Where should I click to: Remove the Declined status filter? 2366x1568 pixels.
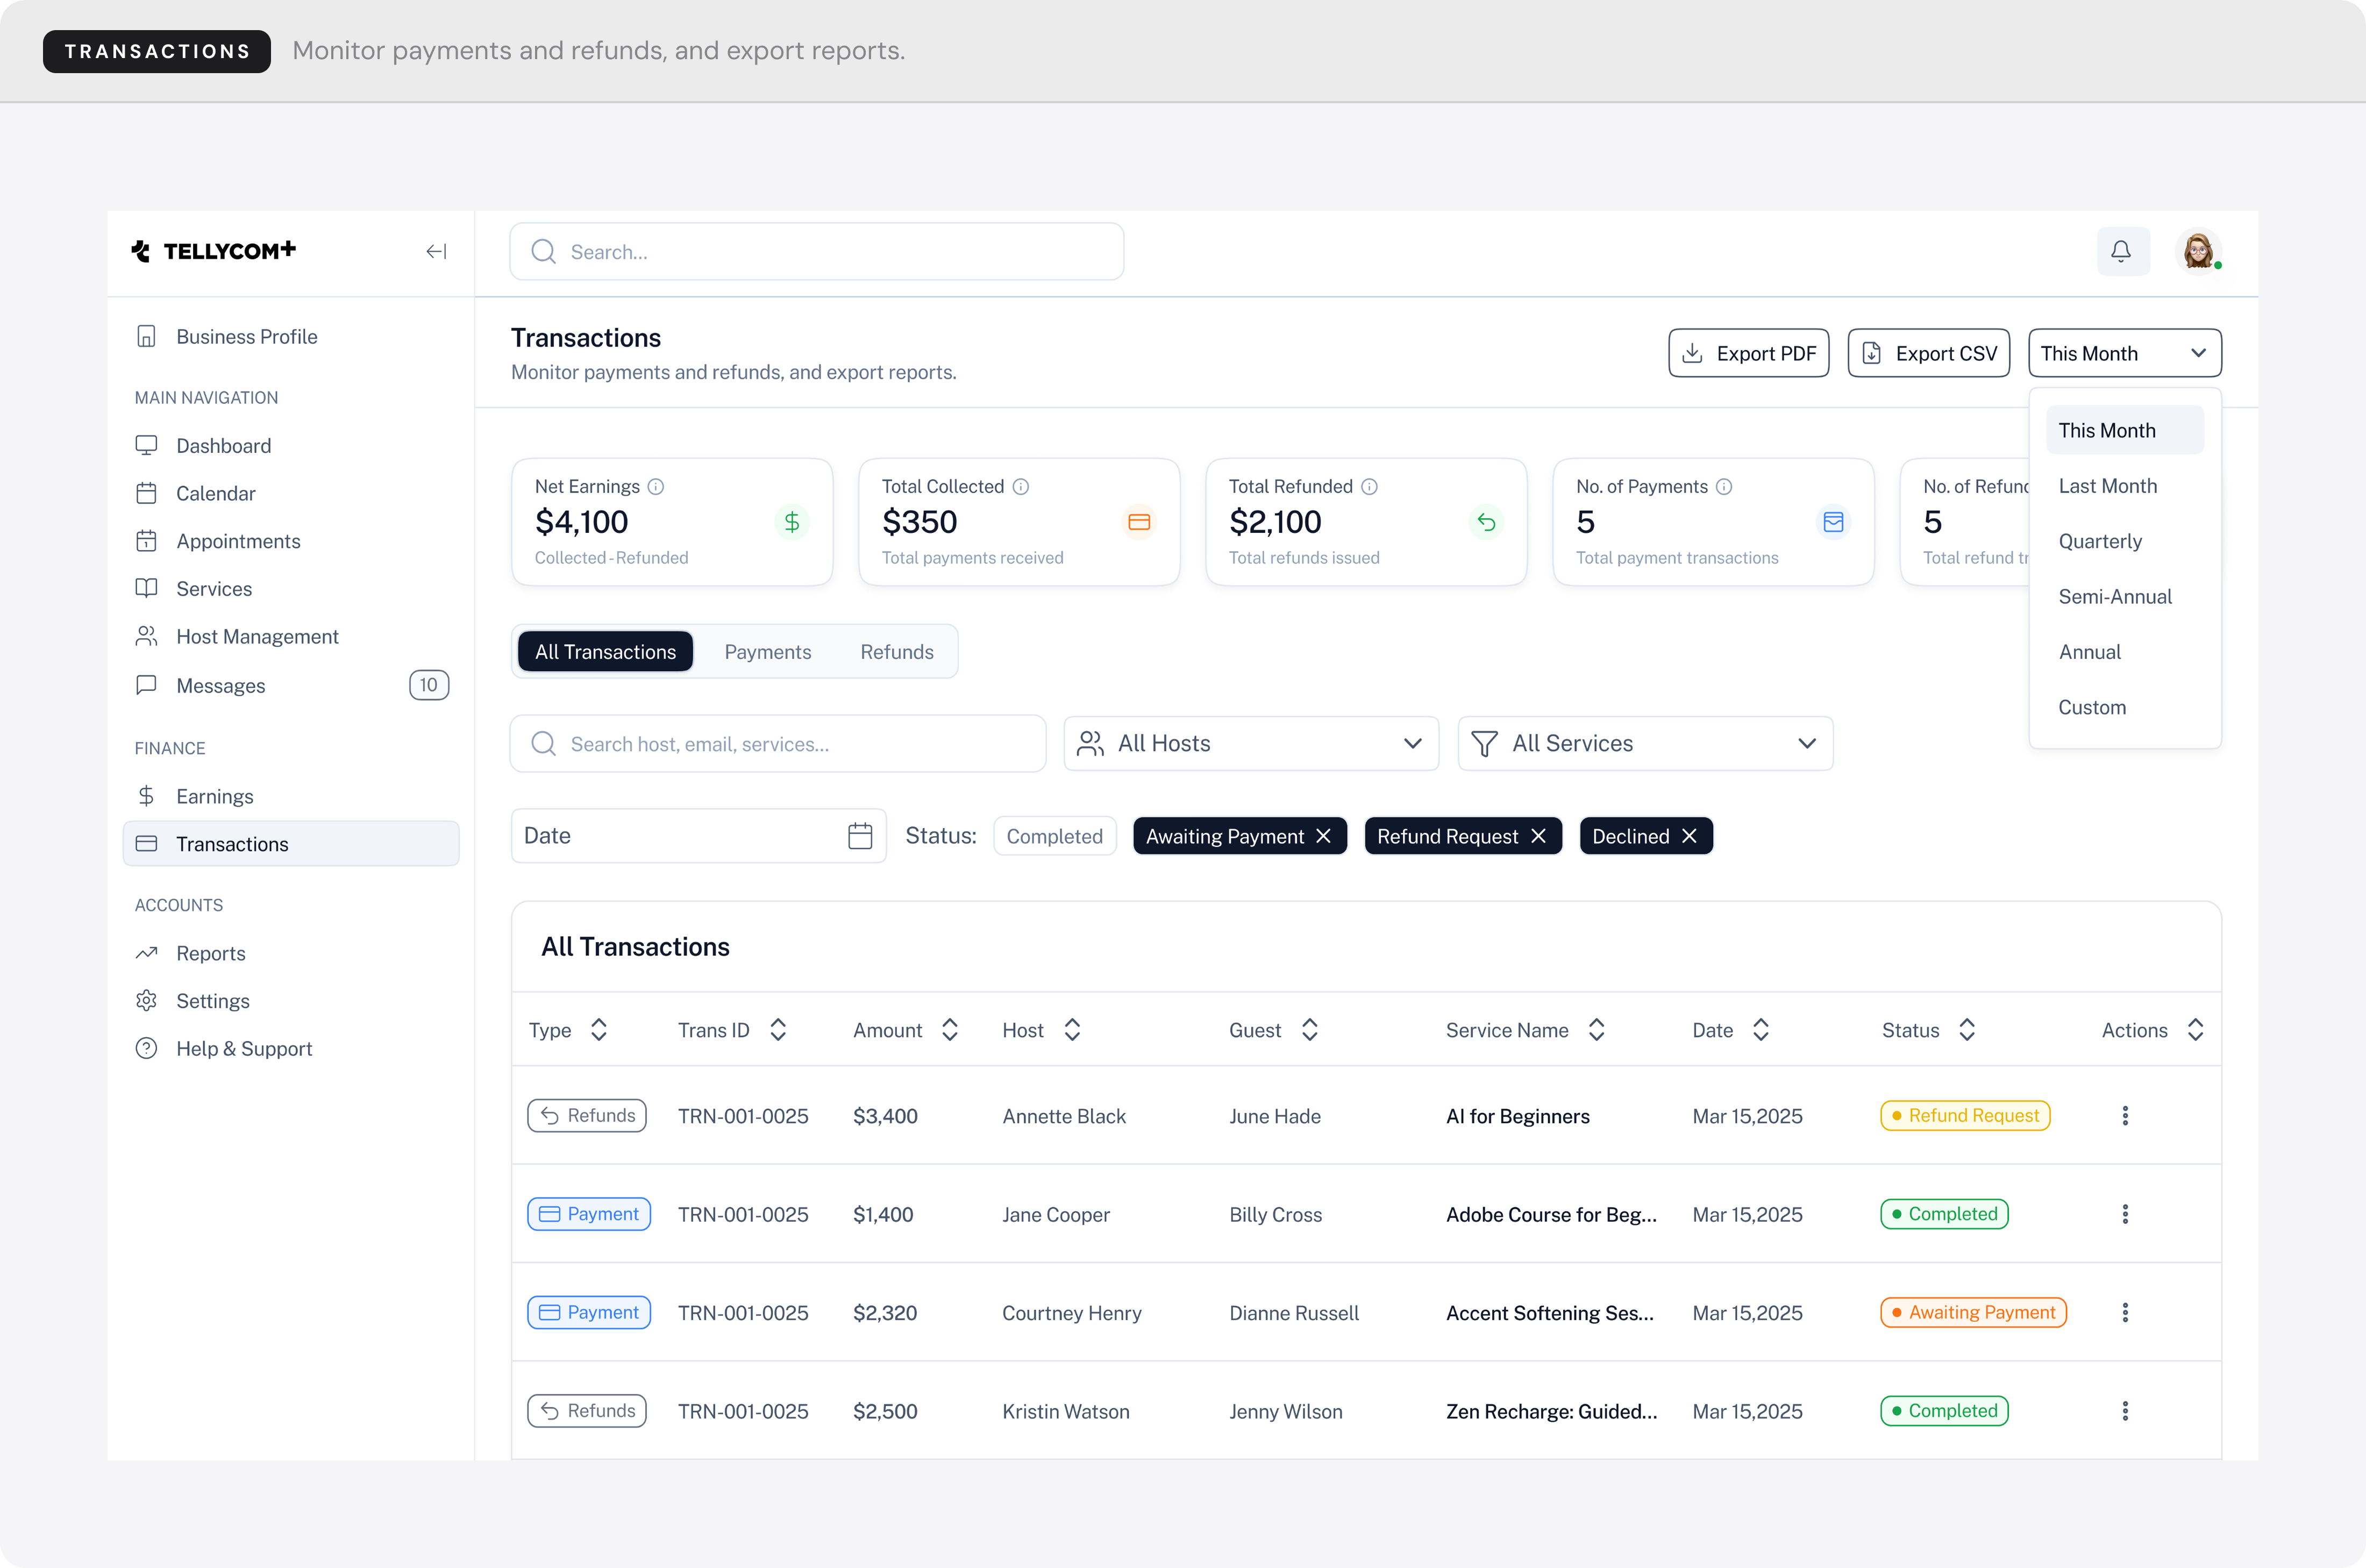coord(1689,836)
